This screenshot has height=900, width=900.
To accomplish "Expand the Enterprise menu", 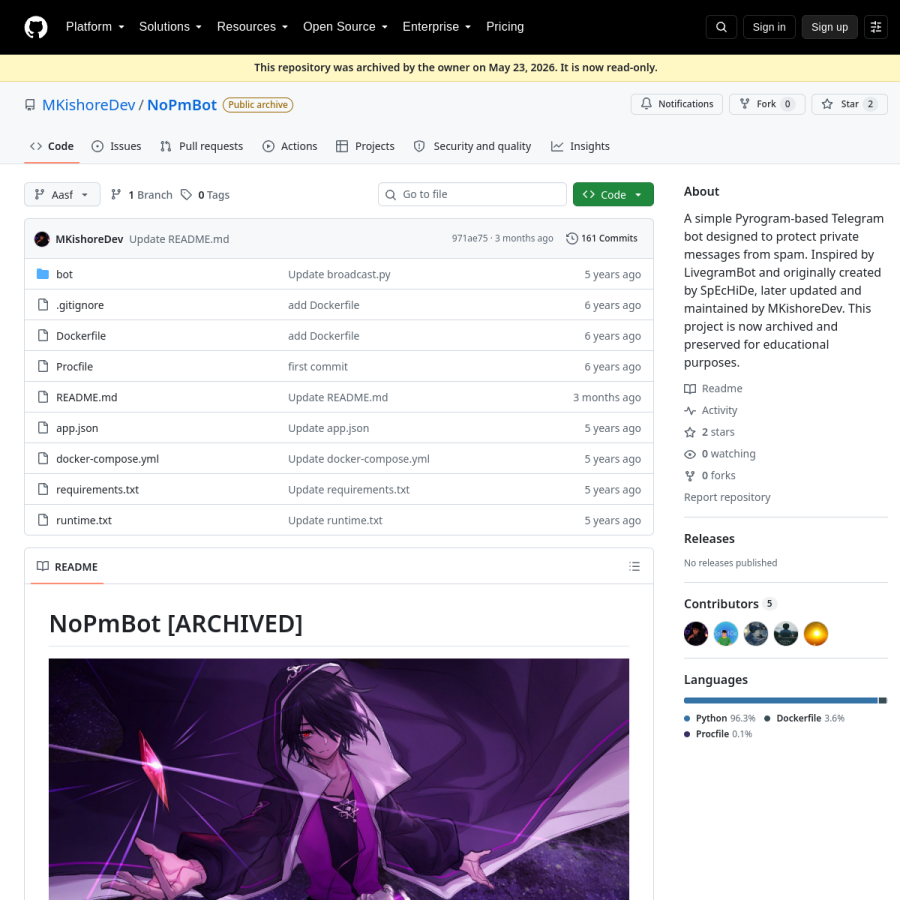I will pos(437,27).
